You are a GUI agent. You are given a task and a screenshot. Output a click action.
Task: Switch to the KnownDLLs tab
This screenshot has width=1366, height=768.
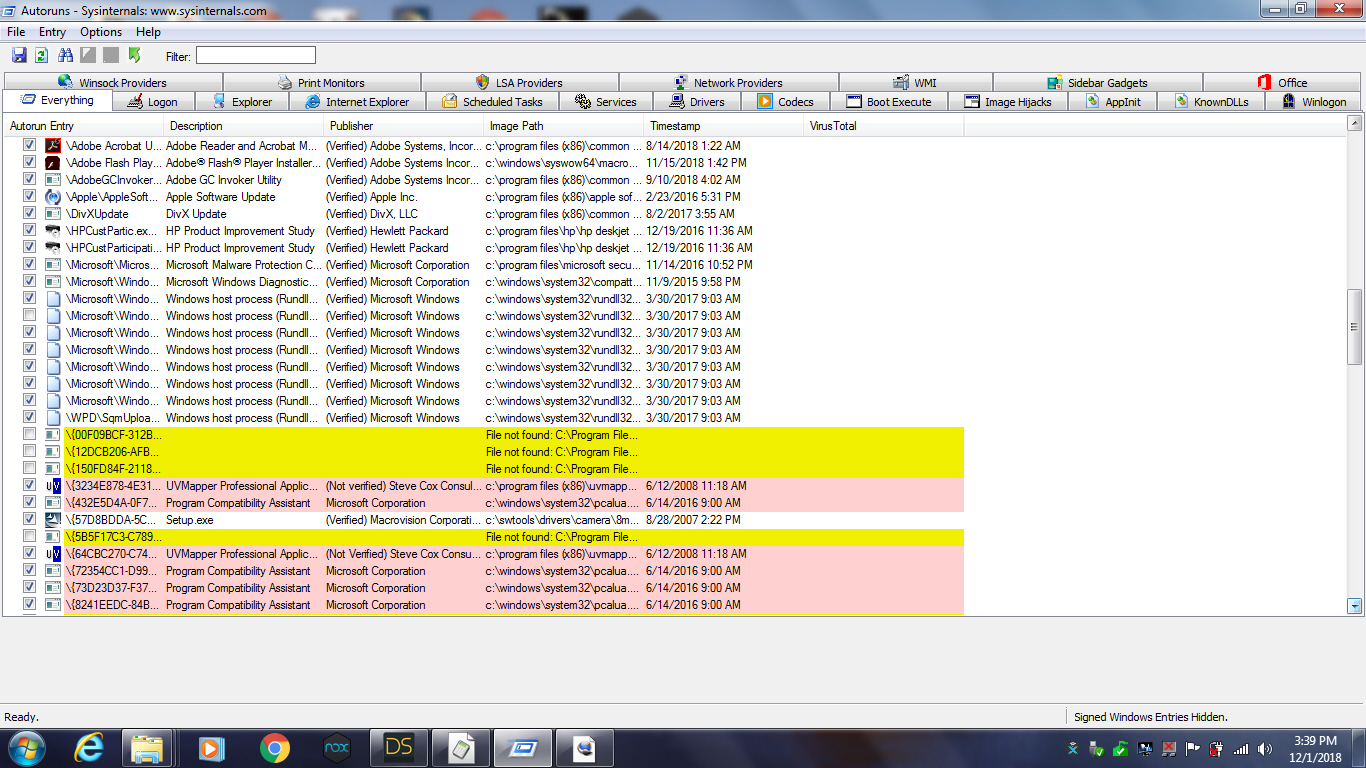pos(1211,102)
